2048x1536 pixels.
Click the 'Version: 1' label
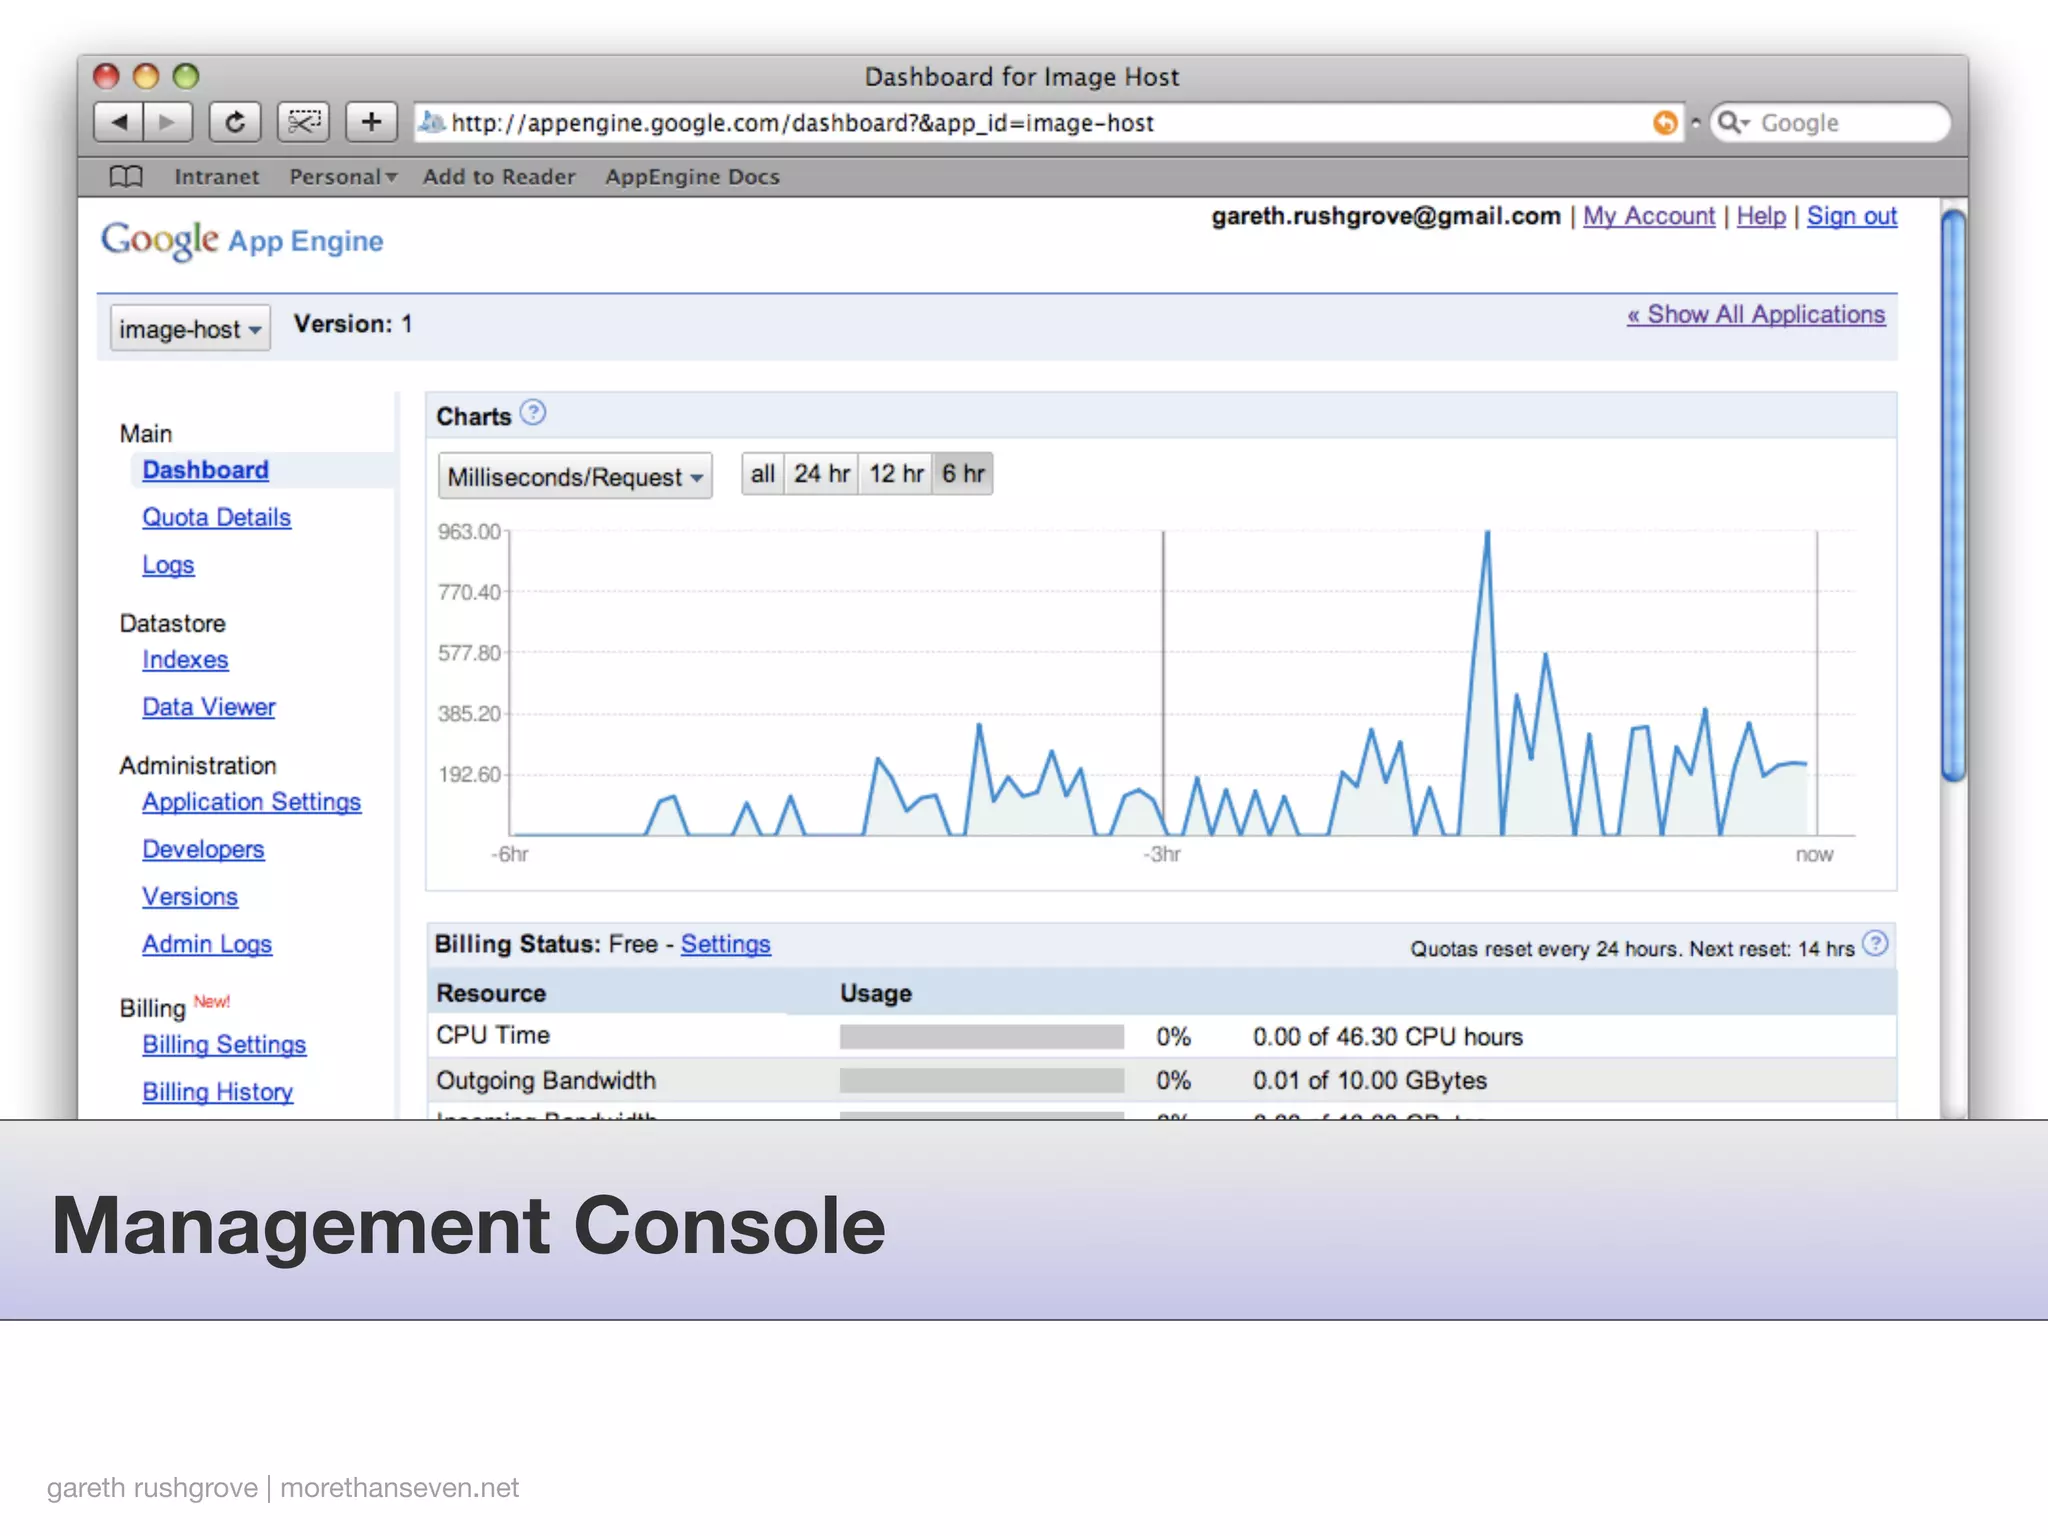pos(353,324)
